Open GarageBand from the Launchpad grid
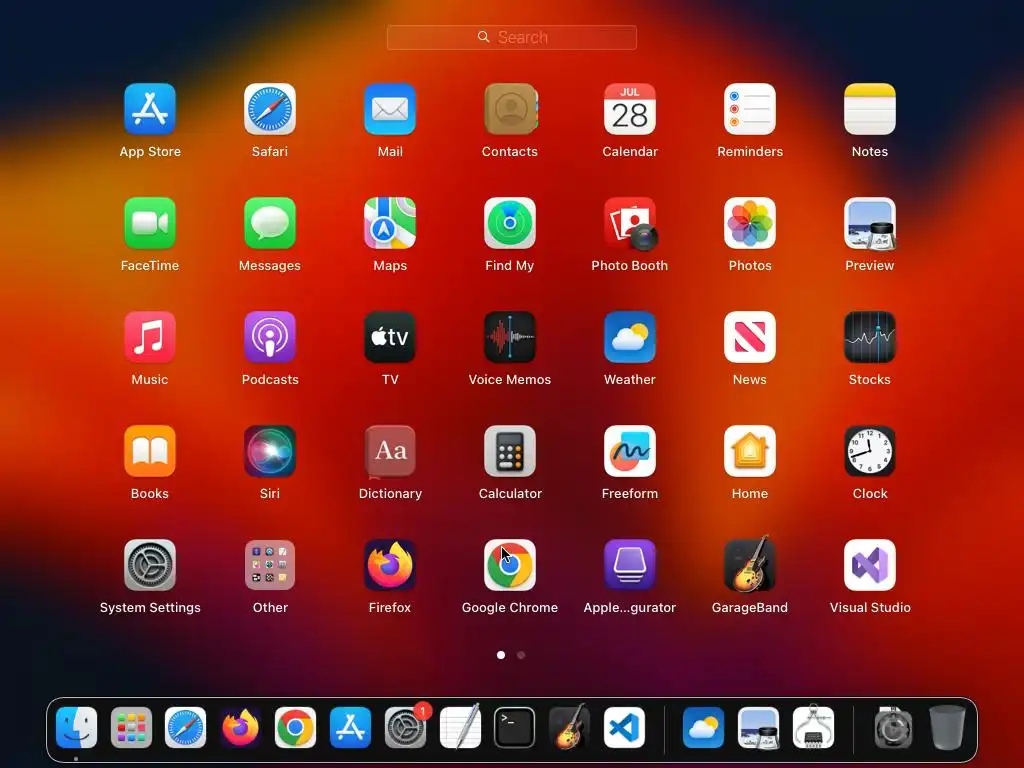This screenshot has height=768, width=1024. [750, 564]
